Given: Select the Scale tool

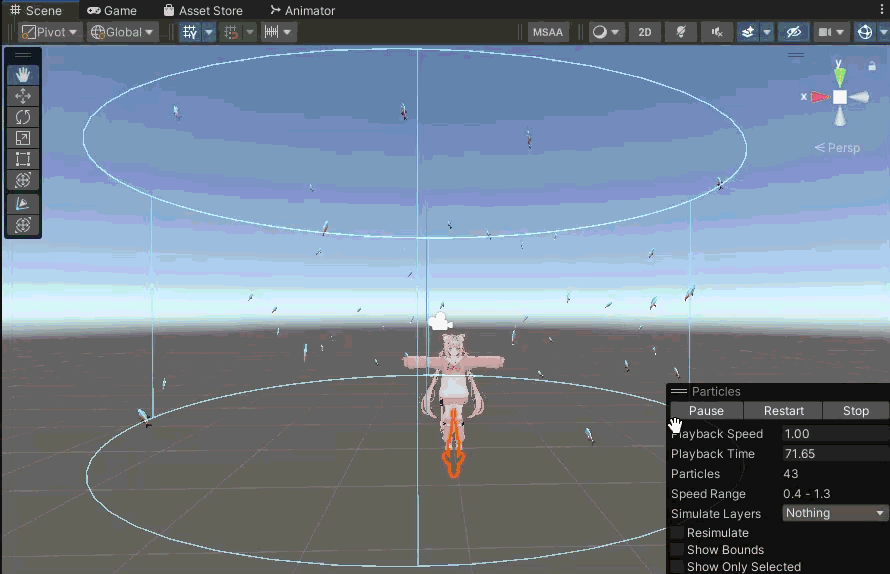Looking at the screenshot, I should [x=23, y=138].
